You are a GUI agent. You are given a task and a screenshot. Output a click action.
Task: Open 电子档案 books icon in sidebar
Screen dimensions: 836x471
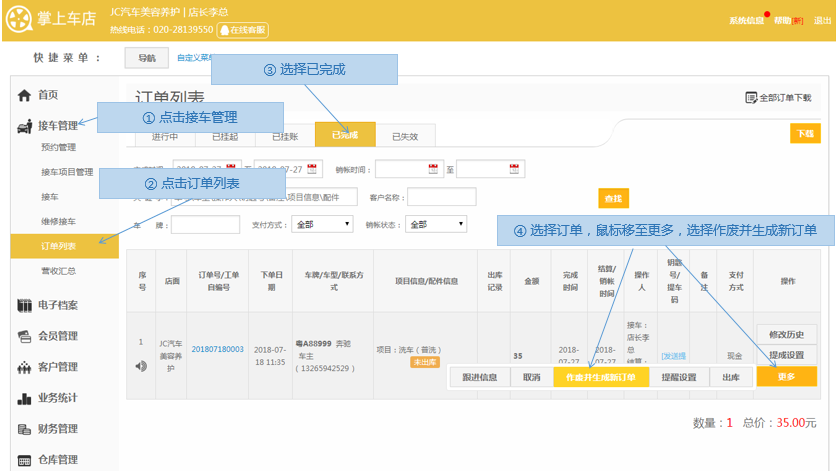pyautogui.click(x=24, y=305)
